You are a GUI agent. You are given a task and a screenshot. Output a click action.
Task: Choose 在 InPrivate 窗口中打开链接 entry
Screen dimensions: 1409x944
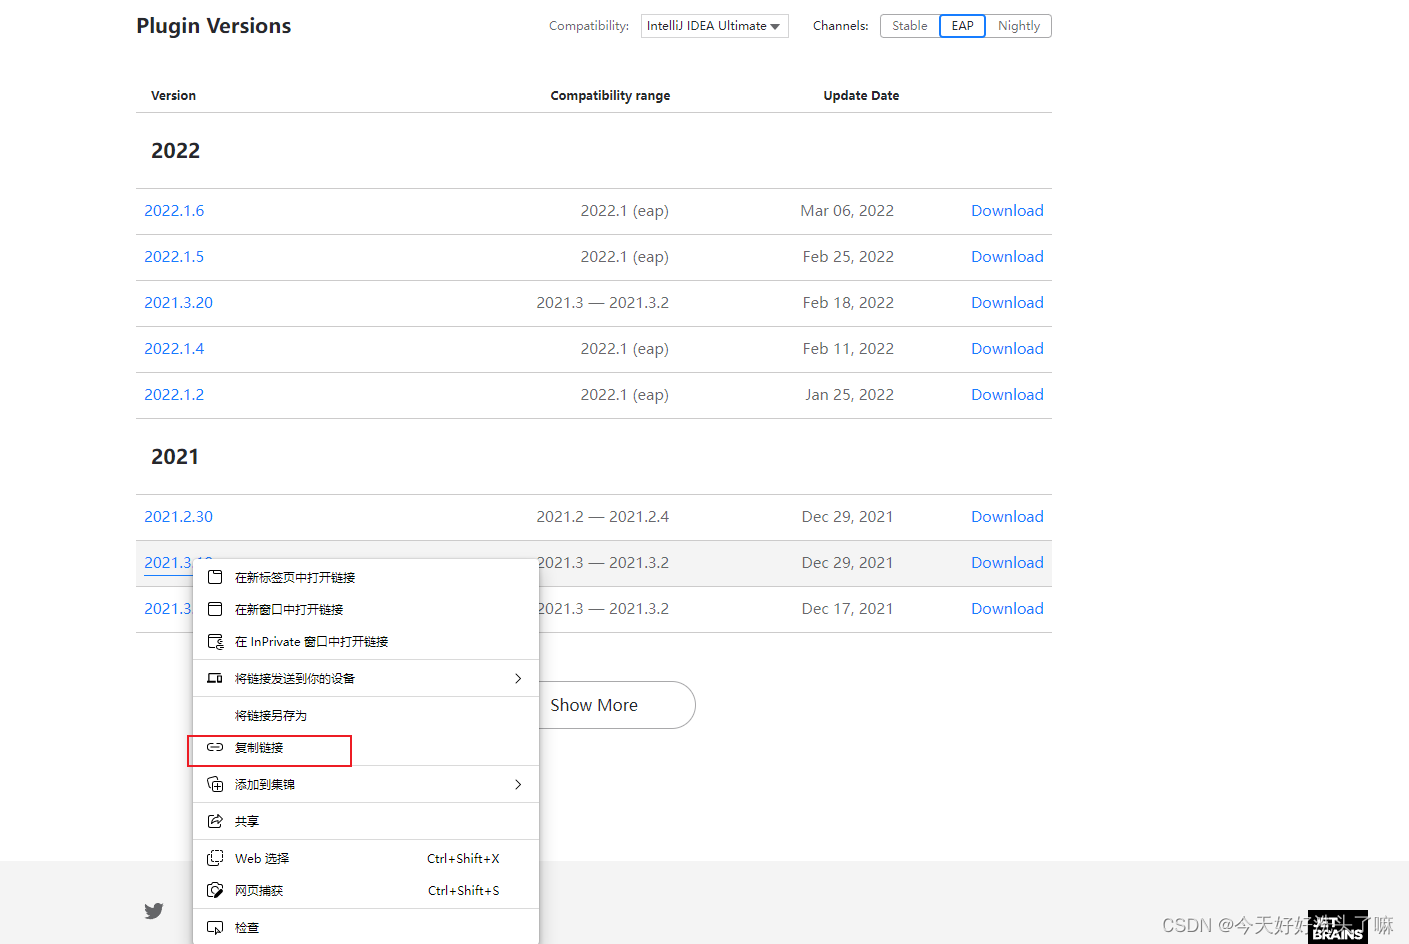366,641
